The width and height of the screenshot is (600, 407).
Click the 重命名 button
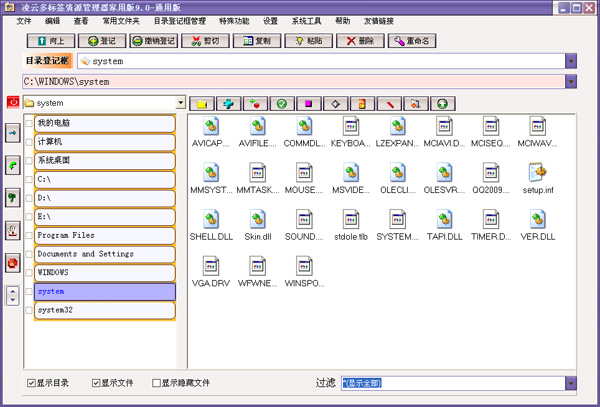[412, 41]
